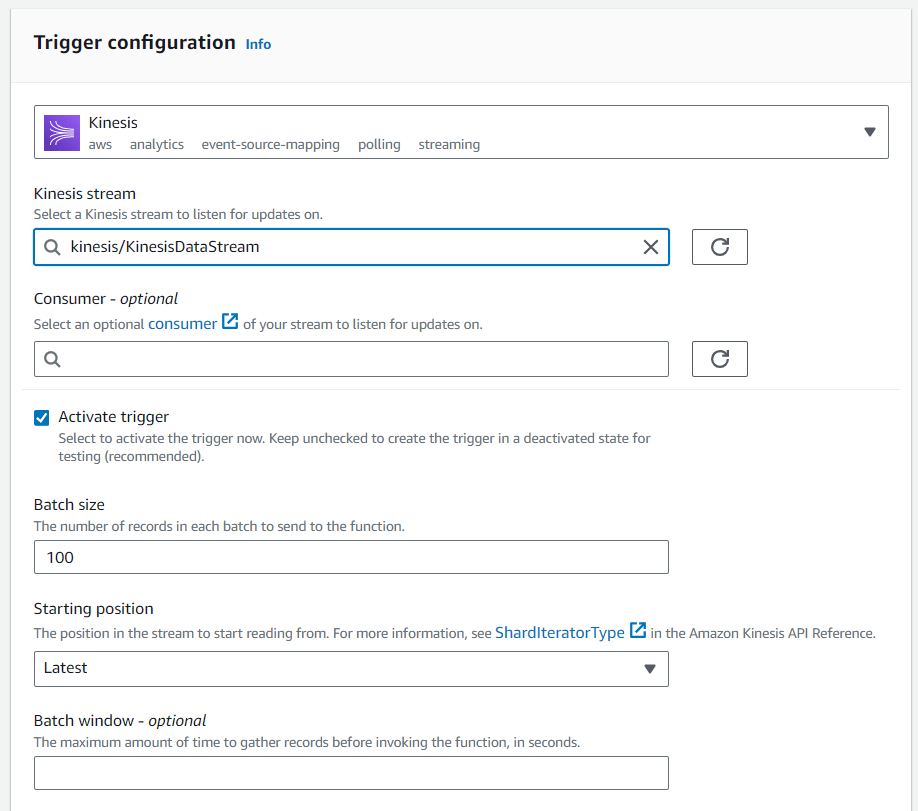
Task: Click external link icon next to consumer
Action: (230, 321)
